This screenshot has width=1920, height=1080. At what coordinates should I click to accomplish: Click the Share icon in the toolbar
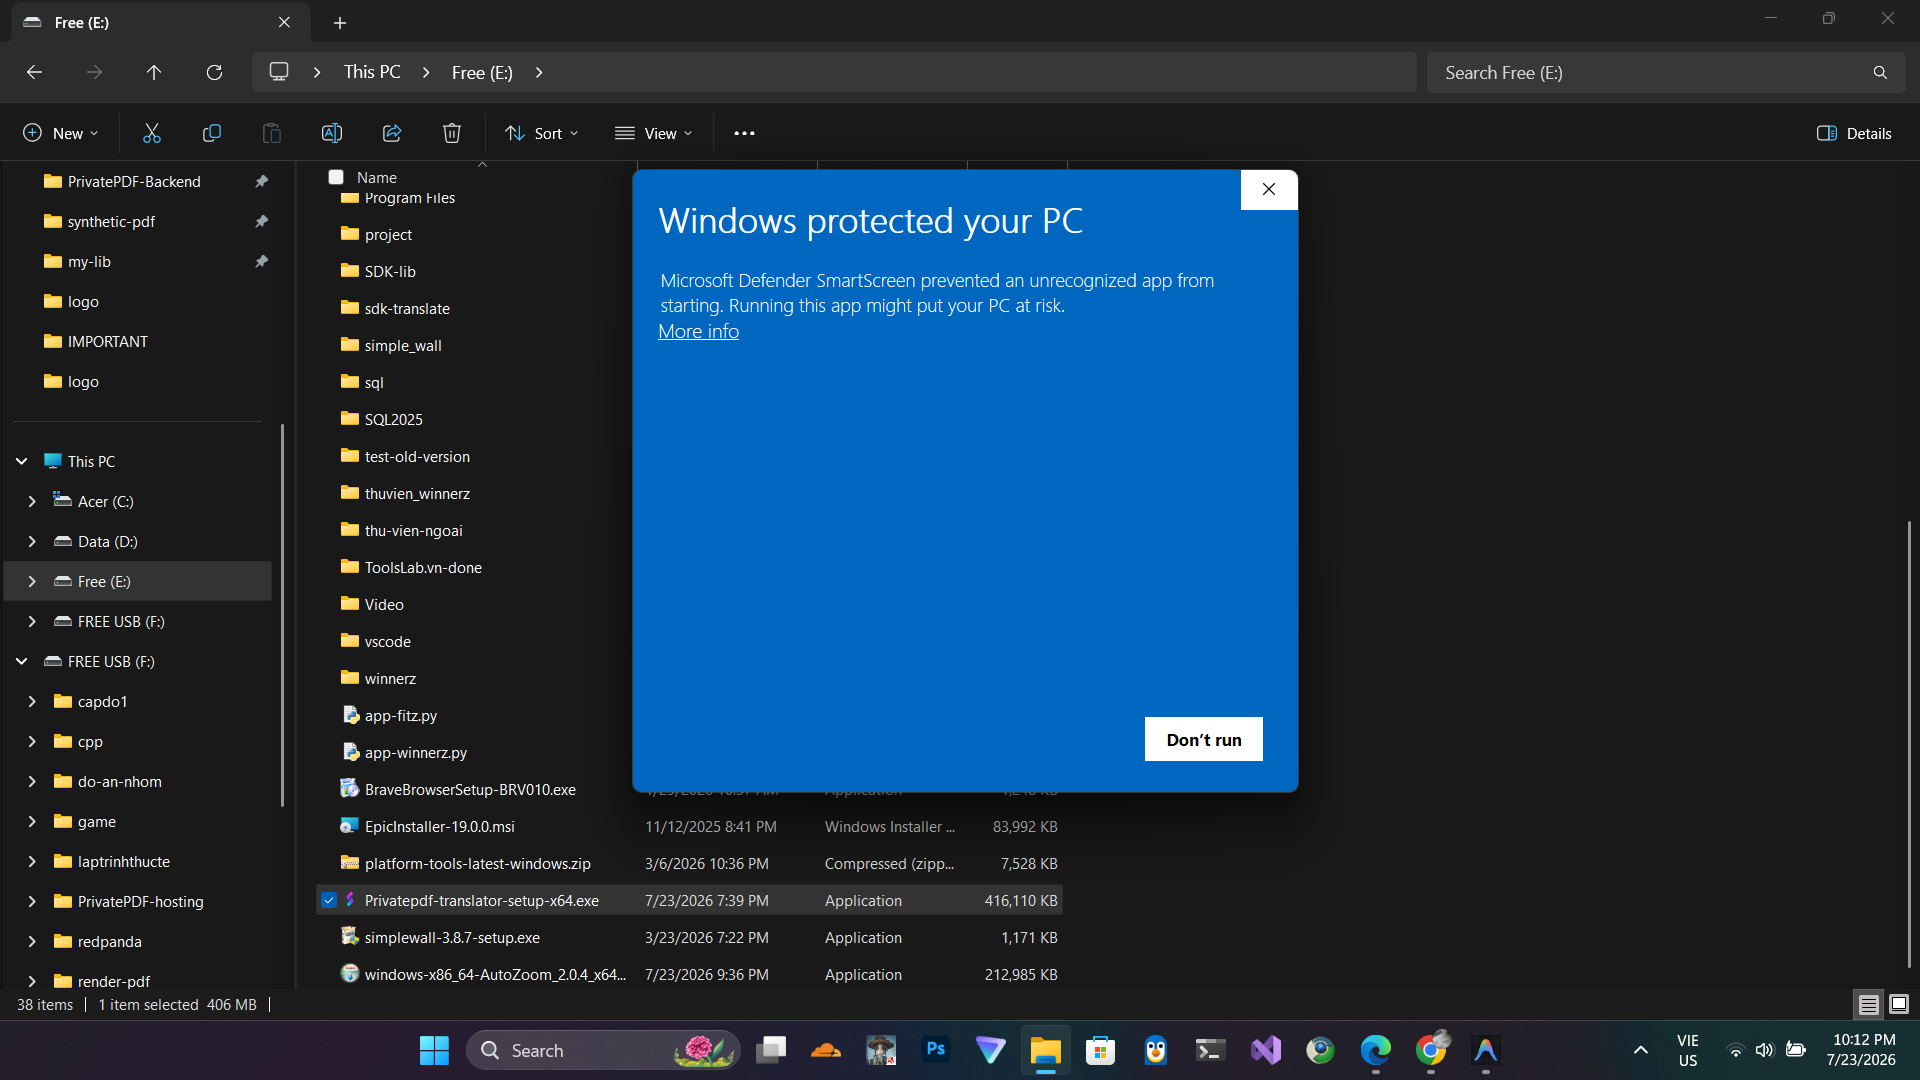click(x=392, y=133)
